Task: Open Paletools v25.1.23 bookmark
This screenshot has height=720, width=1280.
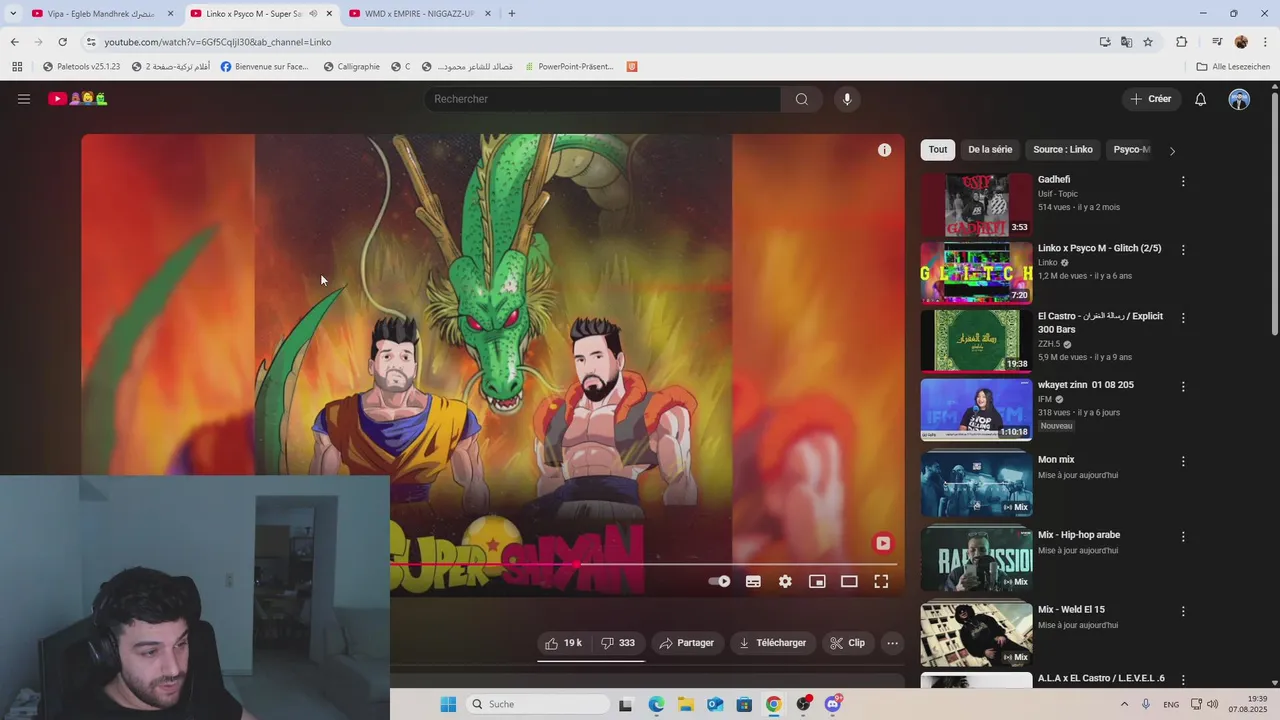Action: click(81, 66)
